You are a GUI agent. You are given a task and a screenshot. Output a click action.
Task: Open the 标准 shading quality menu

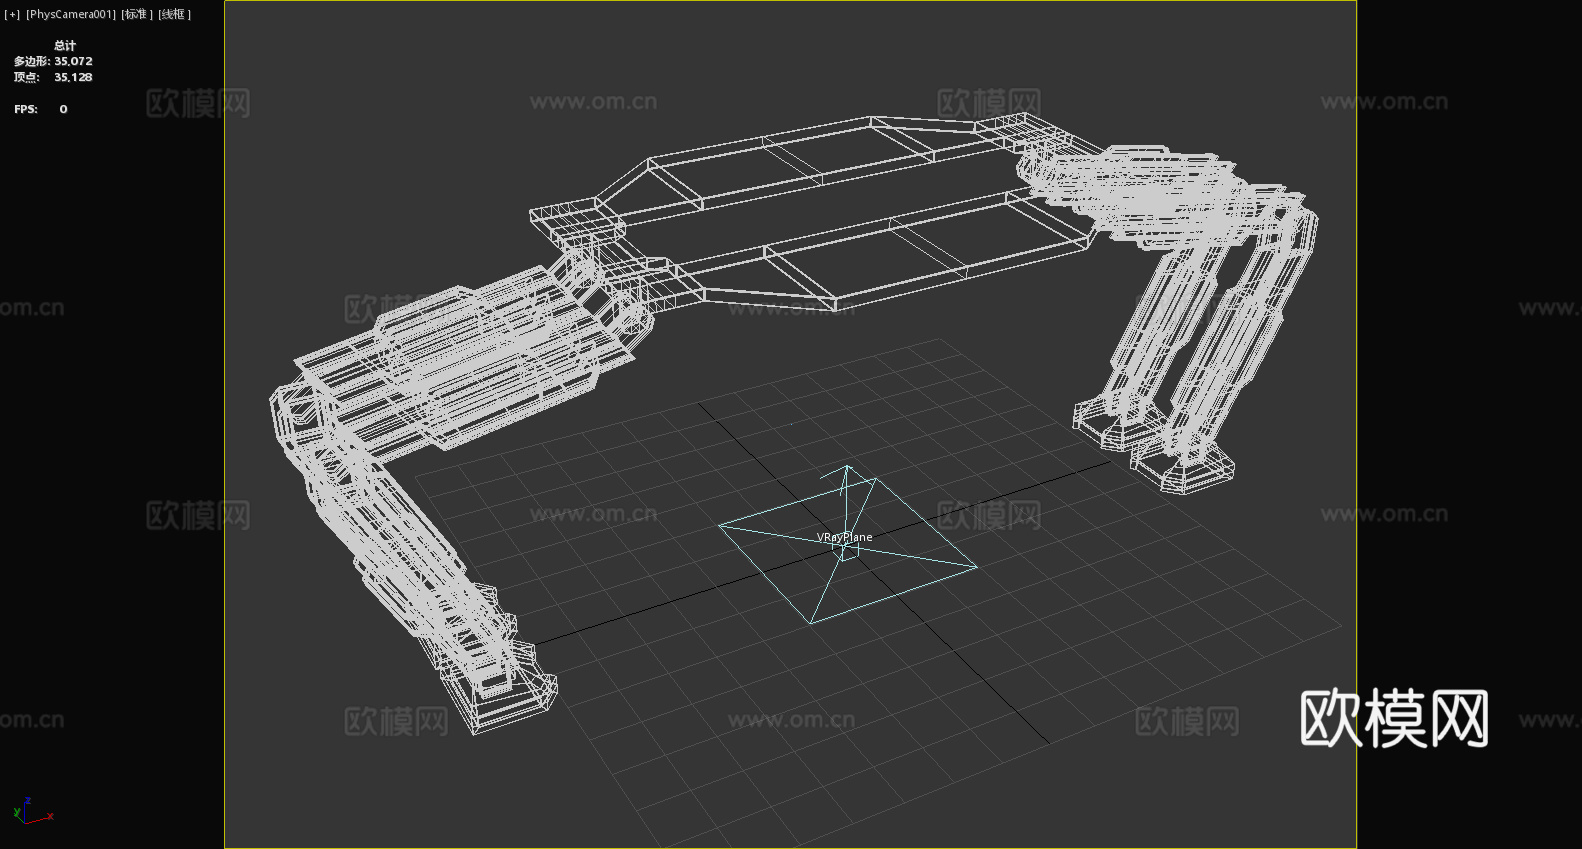coord(137,14)
